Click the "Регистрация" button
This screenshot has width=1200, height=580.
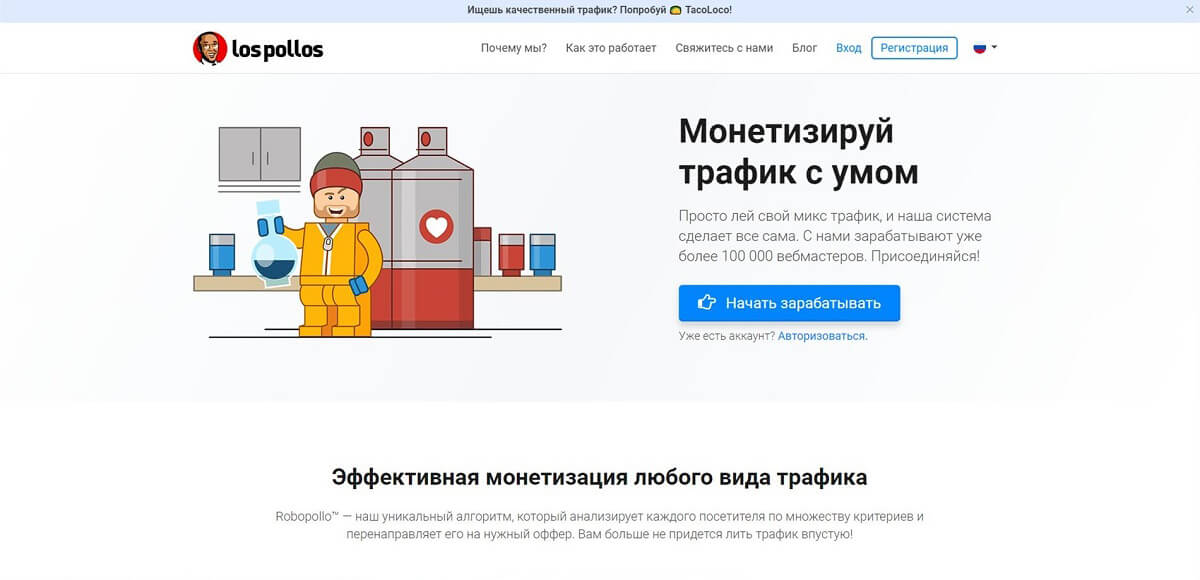(915, 48)
